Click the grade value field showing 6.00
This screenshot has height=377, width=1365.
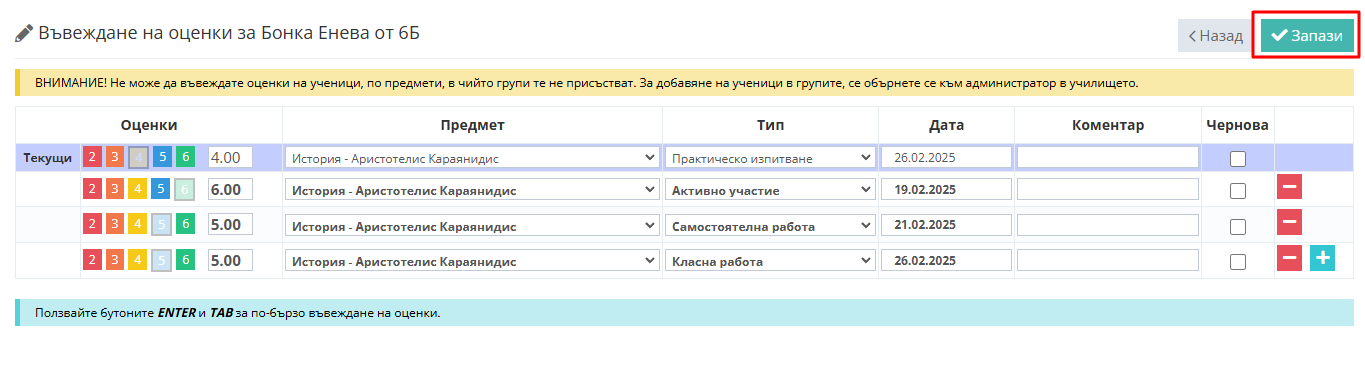(x=230, y=190)
